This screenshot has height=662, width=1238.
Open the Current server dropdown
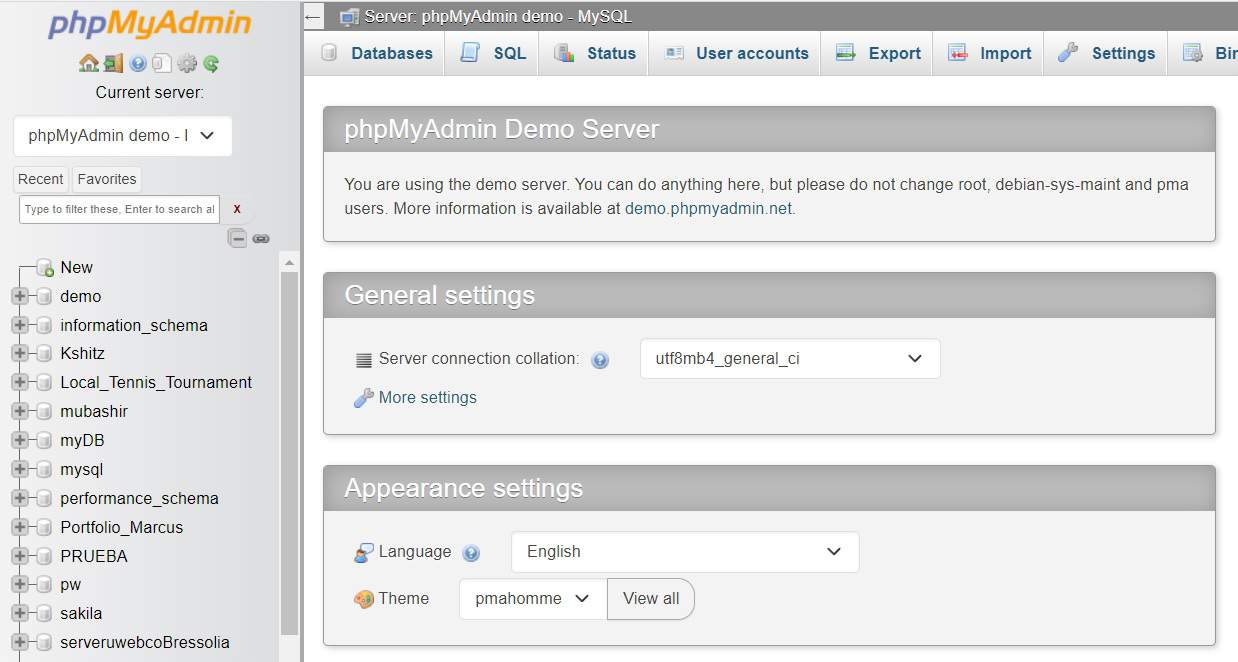pyautogui.click(x=123, y=136)
